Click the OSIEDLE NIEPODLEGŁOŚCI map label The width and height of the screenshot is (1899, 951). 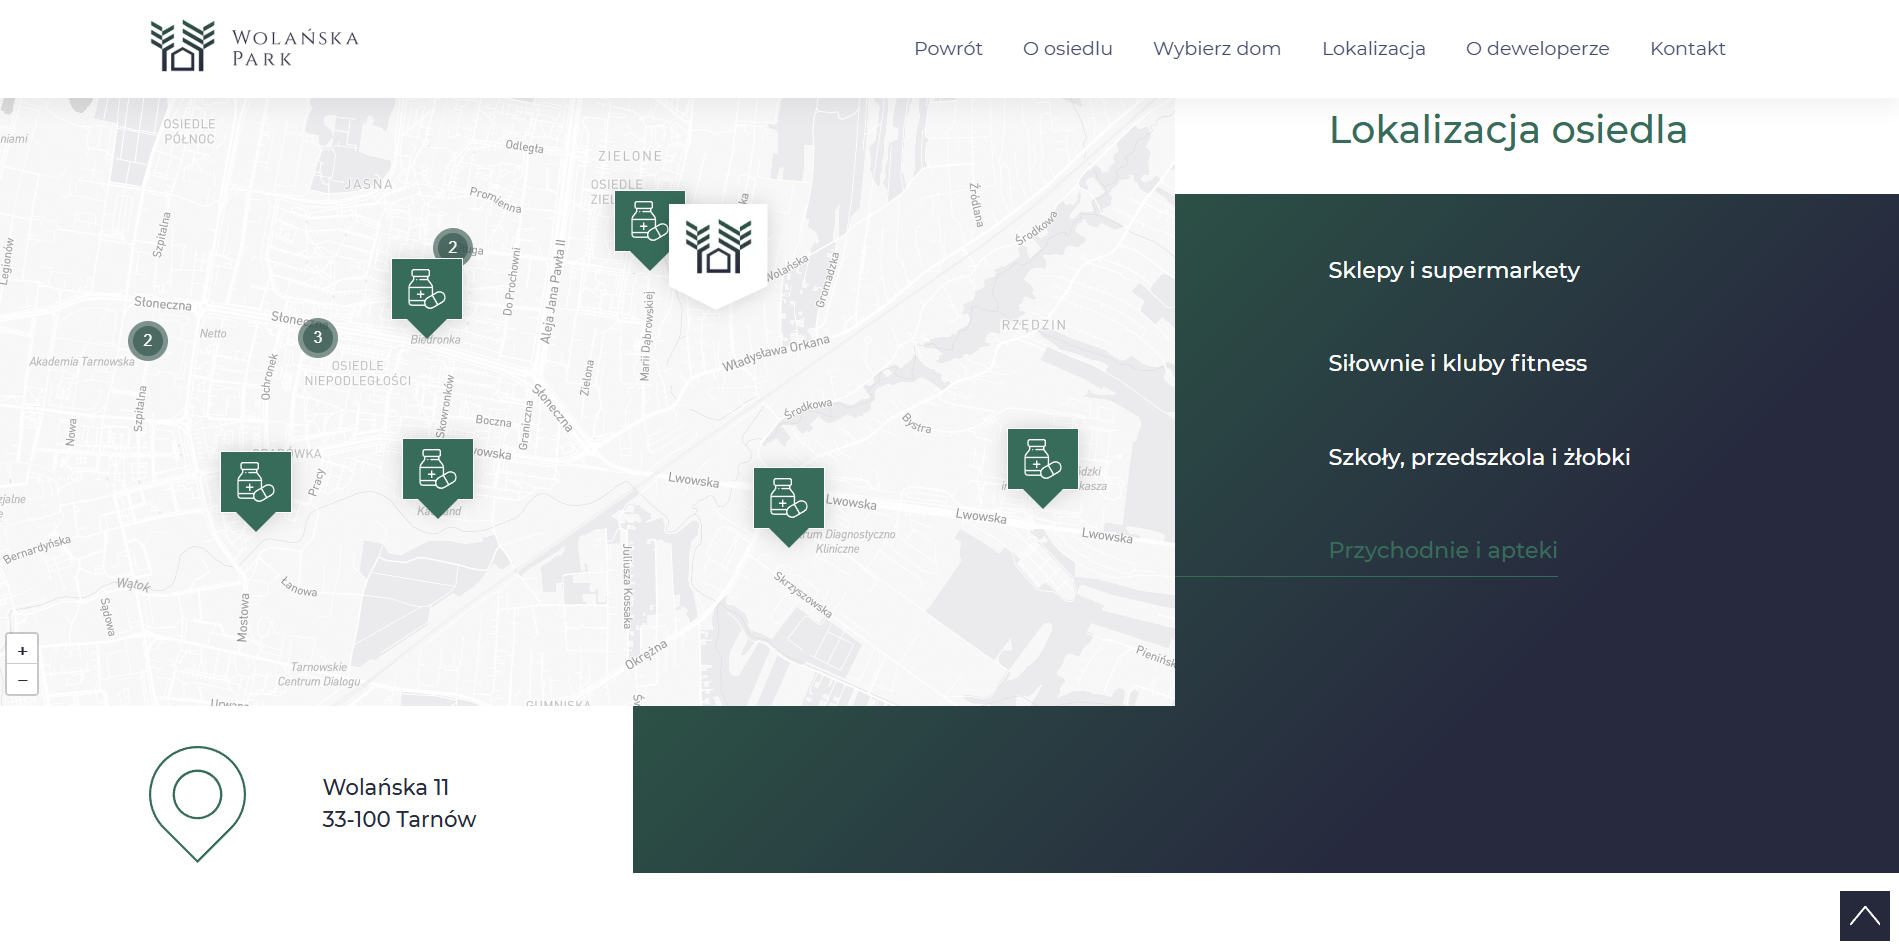tap(358, 373)
